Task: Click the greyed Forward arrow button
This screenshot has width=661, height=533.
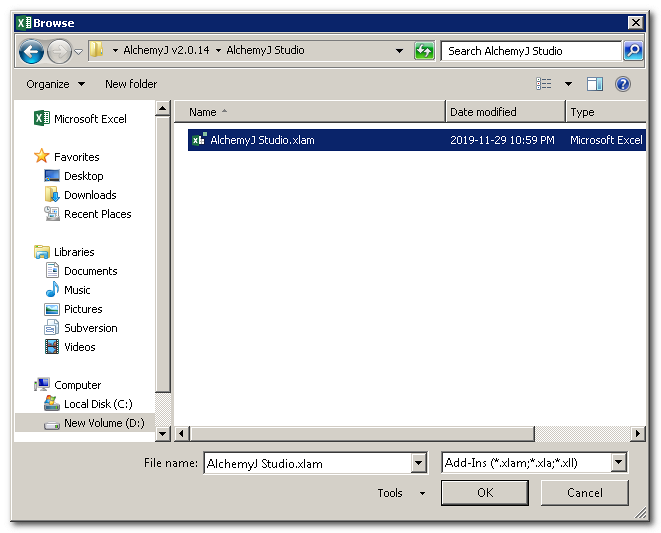Action: coord(59,51)
